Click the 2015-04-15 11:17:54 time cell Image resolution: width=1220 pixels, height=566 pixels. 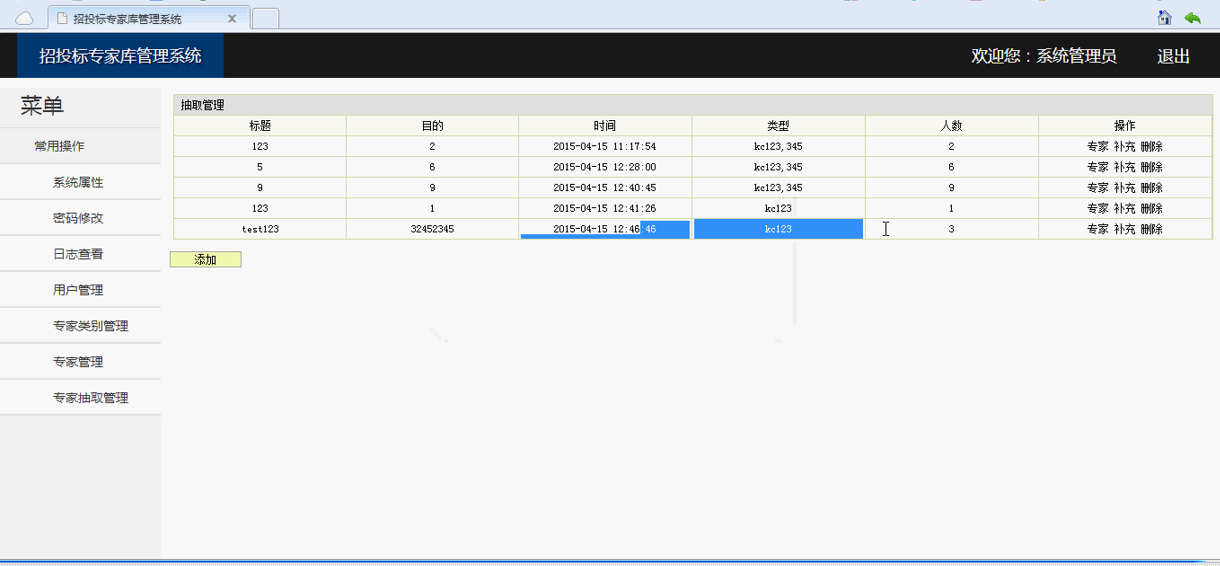pos(604,146)
